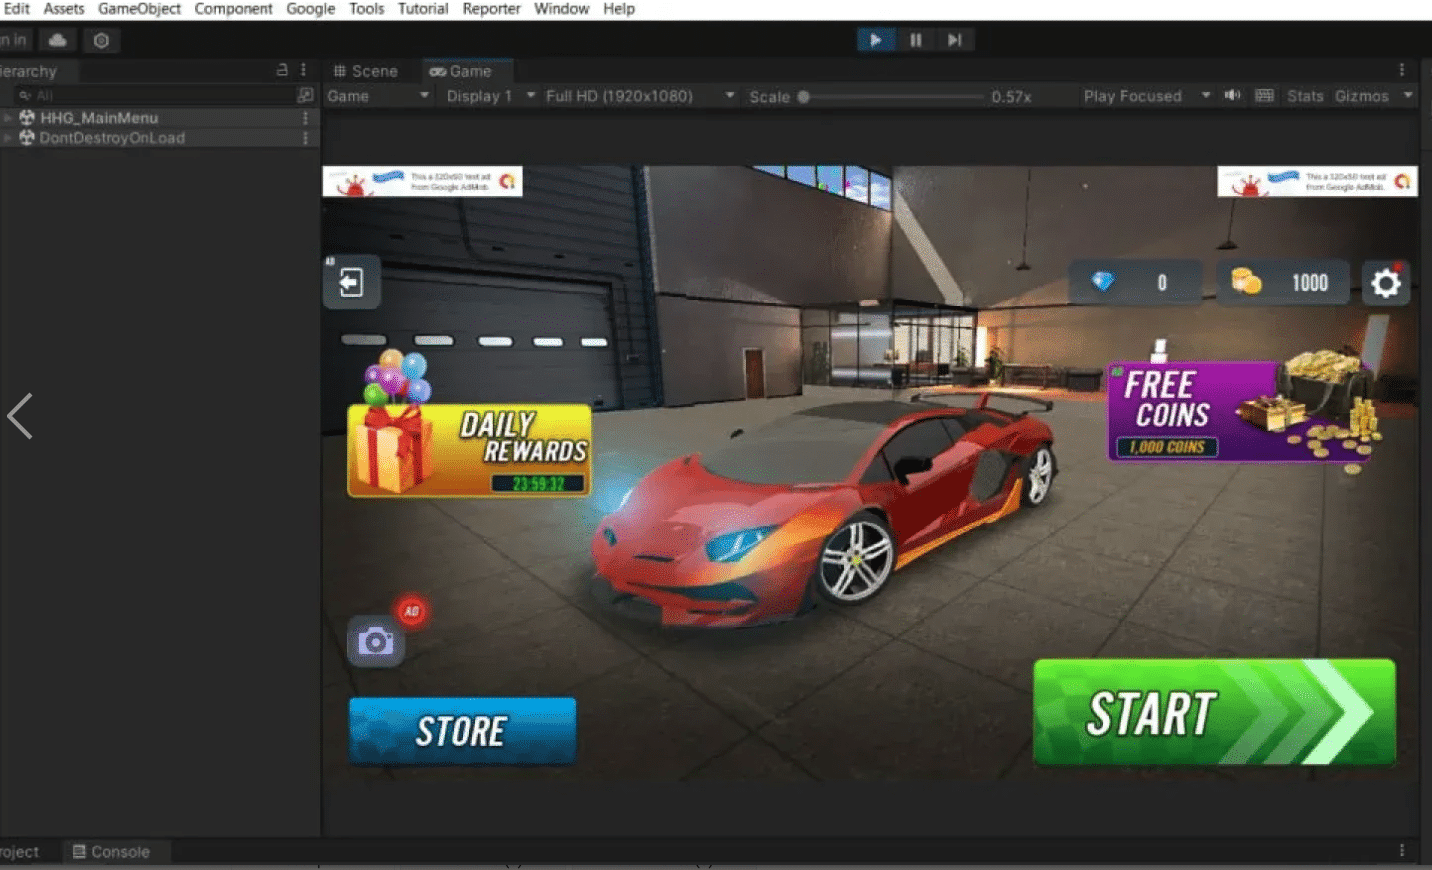The width and height of the screenshot is (1432, 870).
Task: Click the Step frame button
Action: point(954,40)
